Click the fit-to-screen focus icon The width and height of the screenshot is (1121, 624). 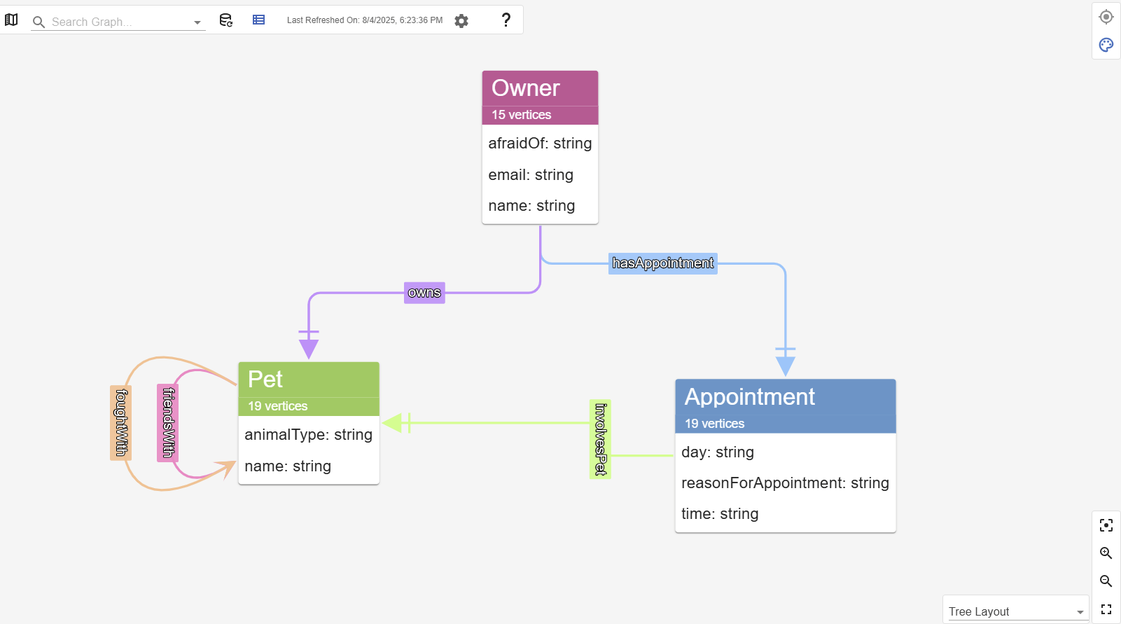coord(1106,525)
